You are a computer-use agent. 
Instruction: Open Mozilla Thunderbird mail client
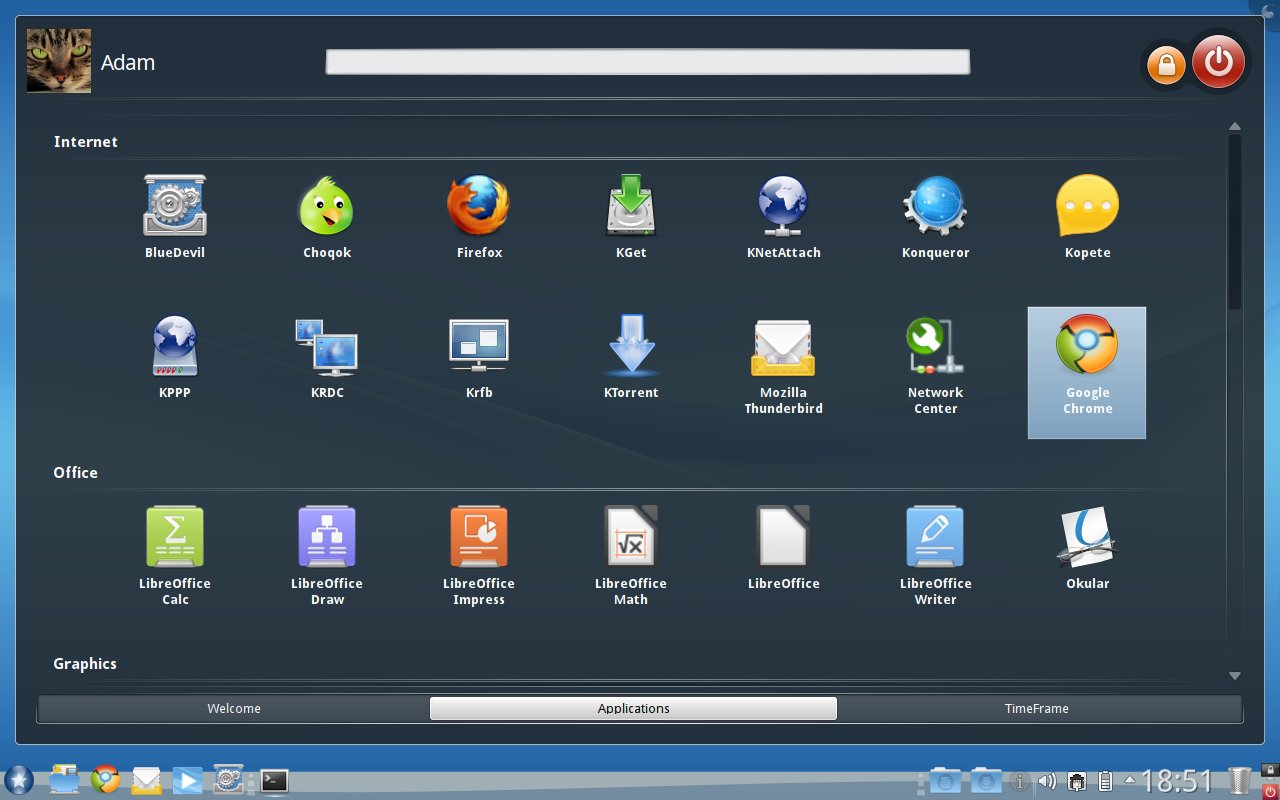[x=783, y=366]
